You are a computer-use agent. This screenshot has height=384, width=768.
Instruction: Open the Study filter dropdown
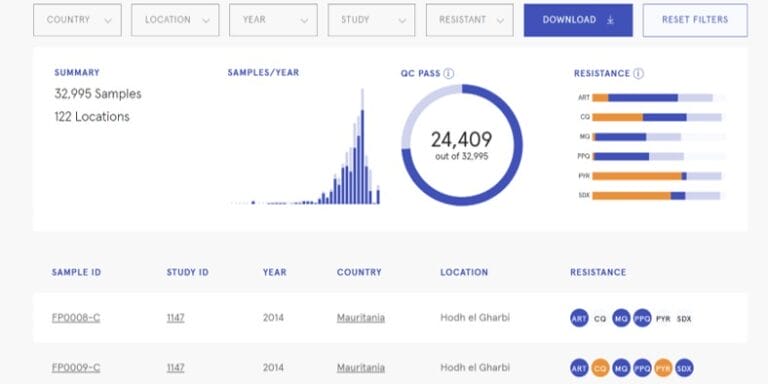pos(372,20)
